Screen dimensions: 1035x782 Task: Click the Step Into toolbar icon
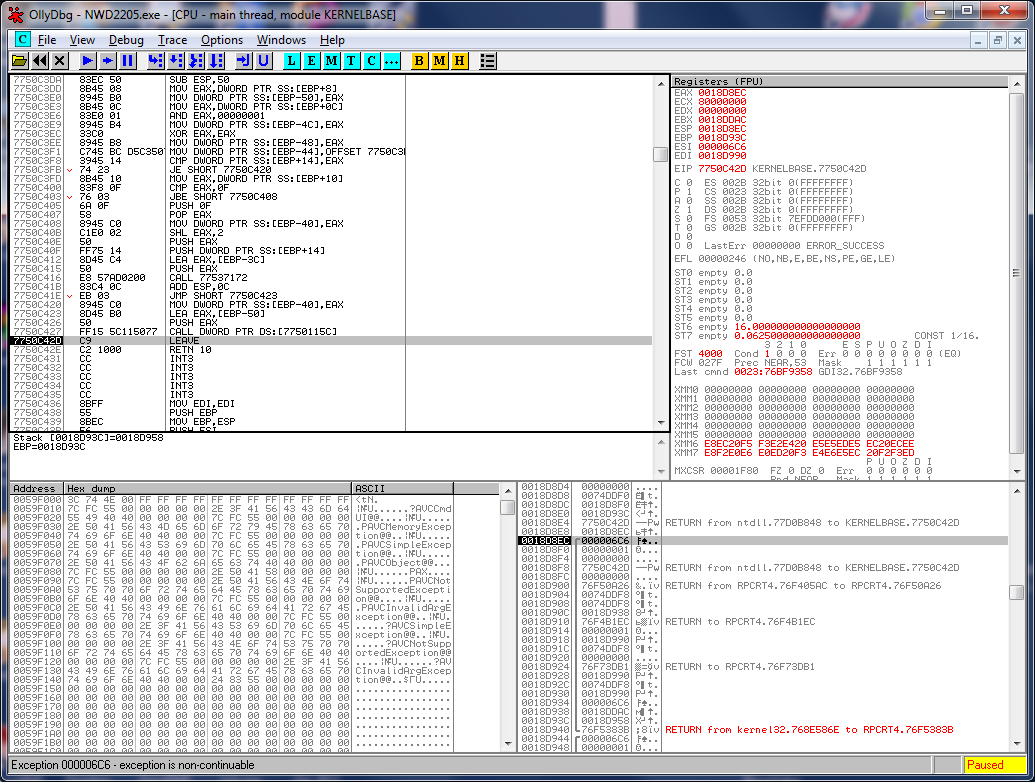click(x=155, y=61)
